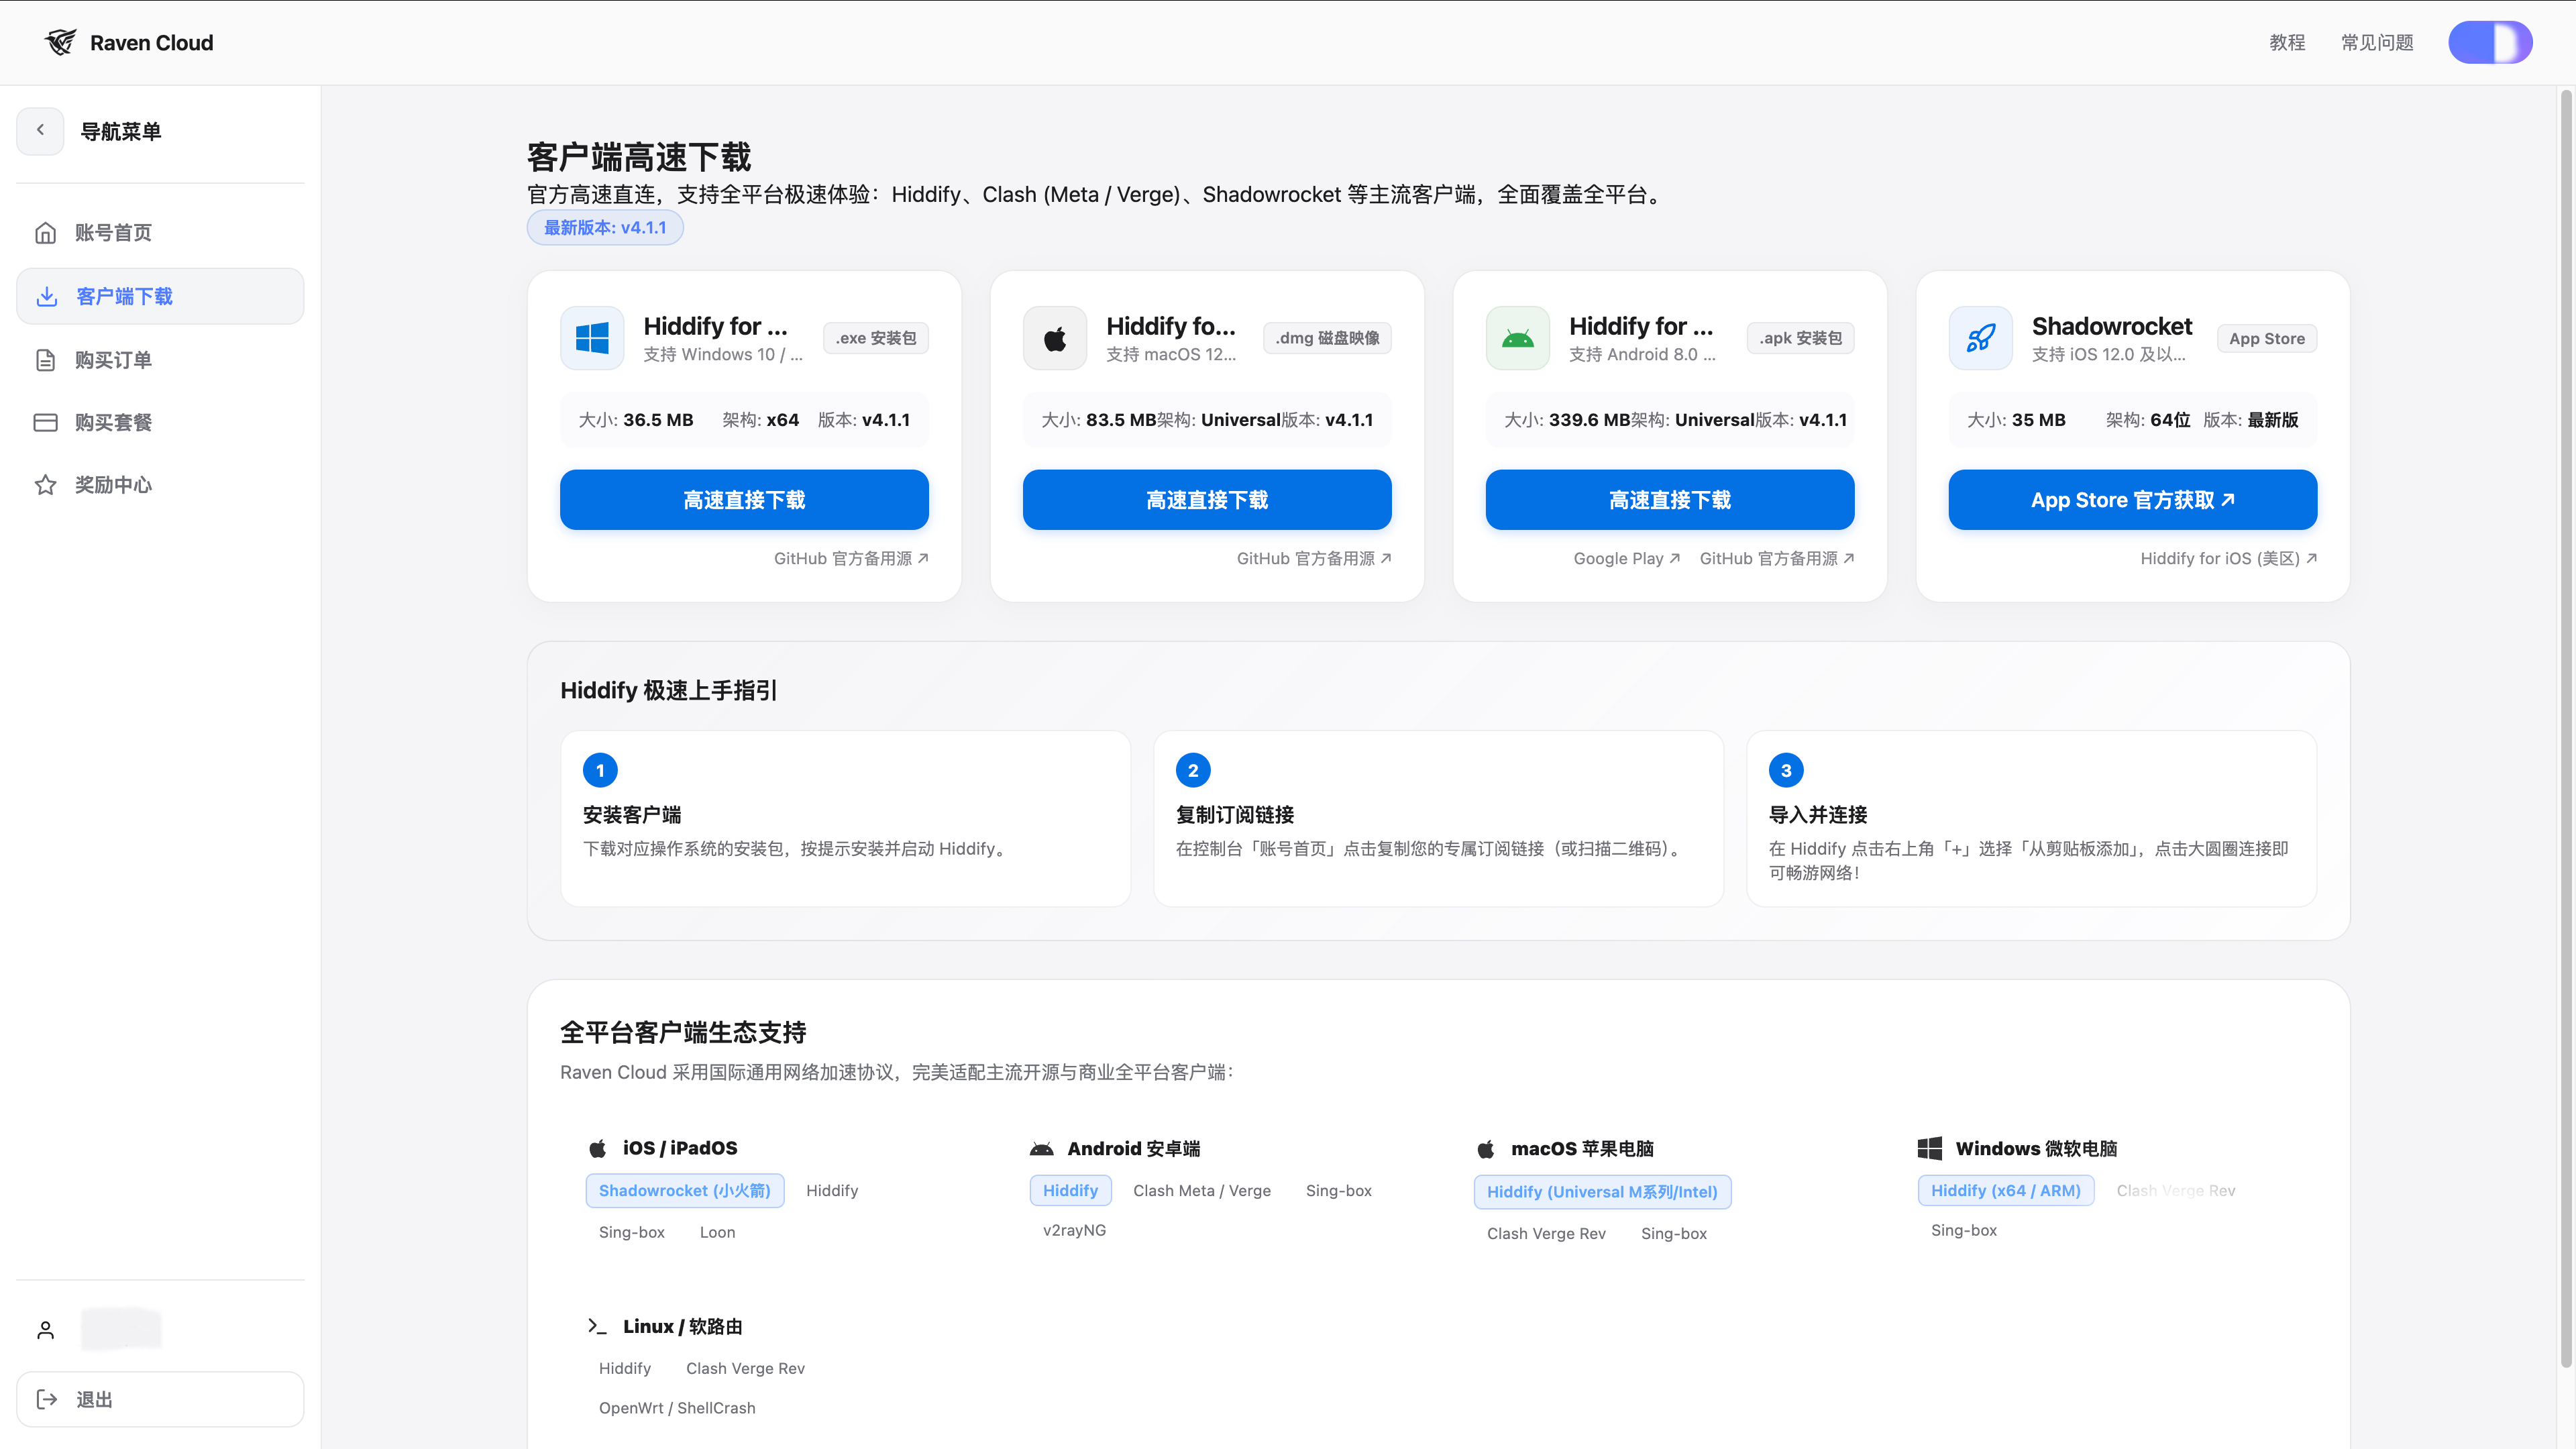The width and height of the screenshot is (2576, 1449).
Task: Click the Apple logo icon on macOS card
Action: coord(1055,338)
